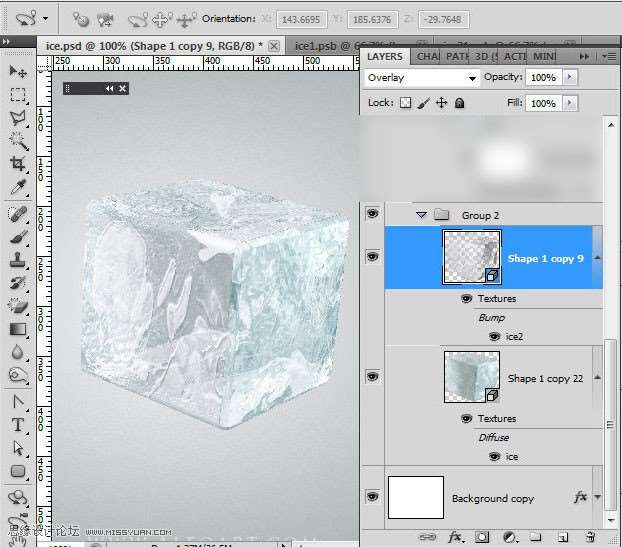Select the Polygonal Lasso tool

17,118
